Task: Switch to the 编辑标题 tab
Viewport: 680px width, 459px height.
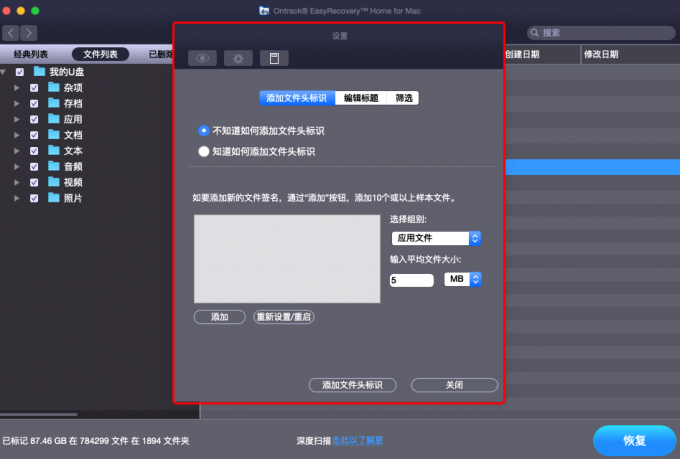Action: (361, 98)
